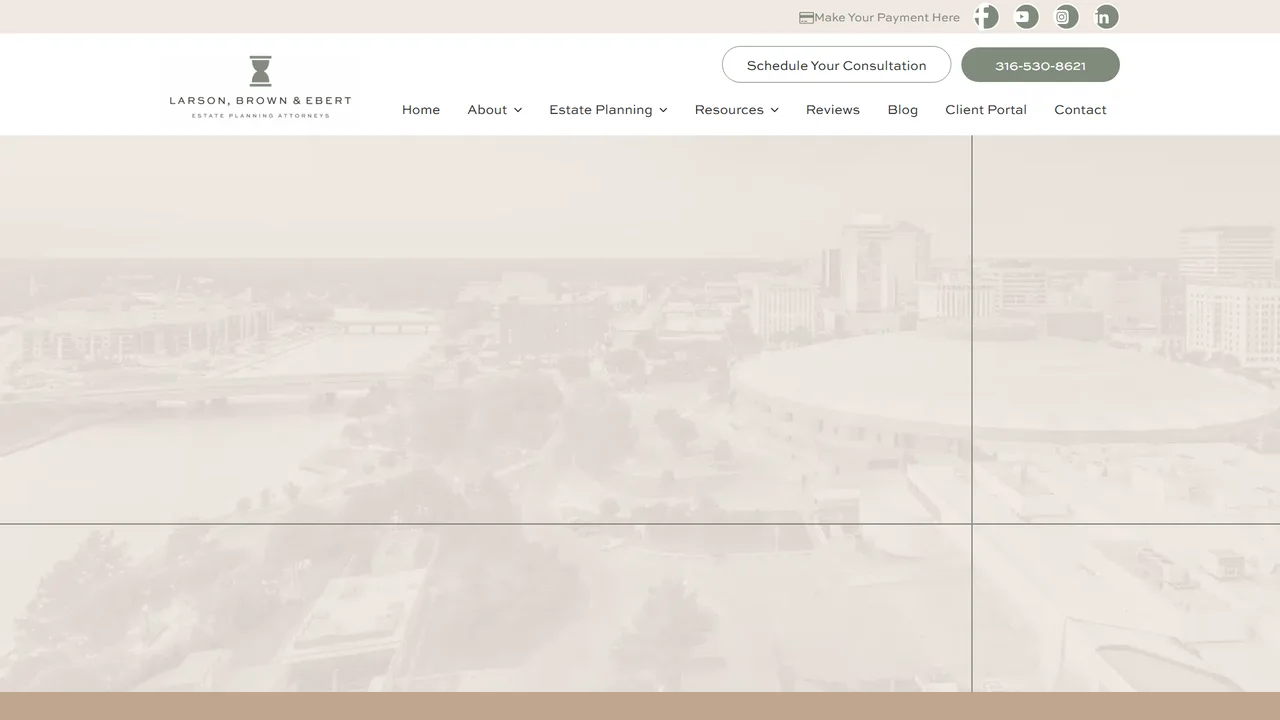Image resolution: width=1280 pixels, height=720 pixels.
Task: Go to the Home menu item
Action: 421,110
